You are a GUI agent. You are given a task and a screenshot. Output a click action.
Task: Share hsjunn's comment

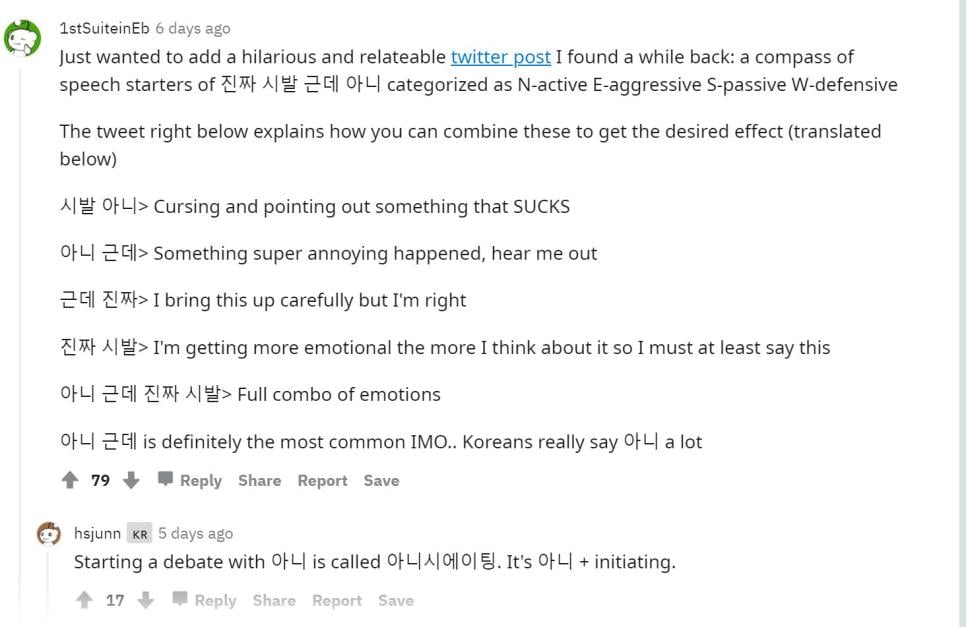pos(274,600)
